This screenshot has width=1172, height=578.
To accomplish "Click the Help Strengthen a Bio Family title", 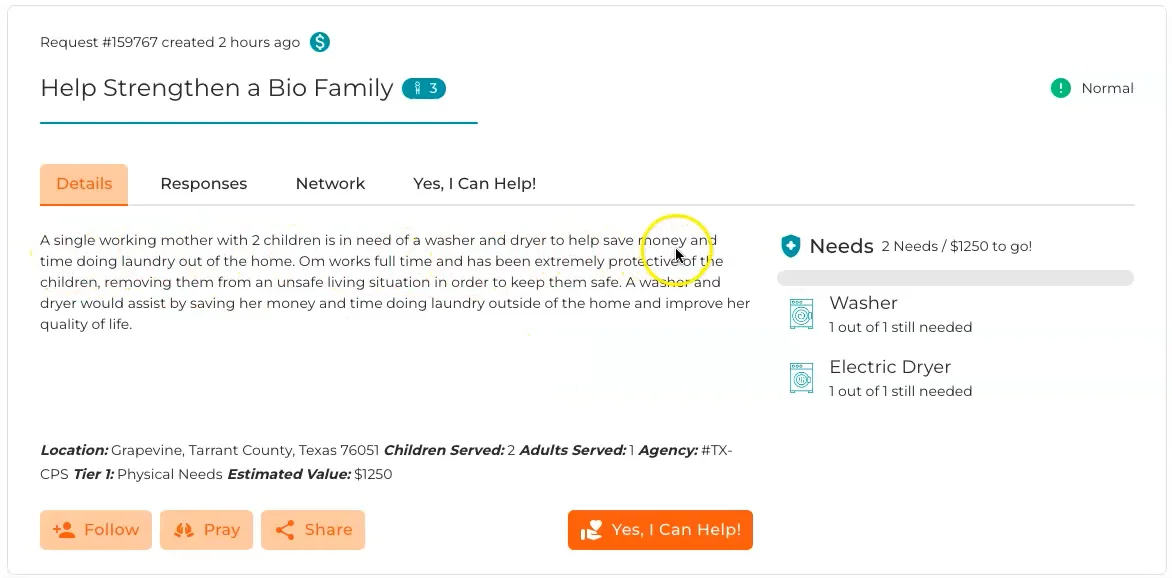I will pyautogui.click(x=217, y=88).
